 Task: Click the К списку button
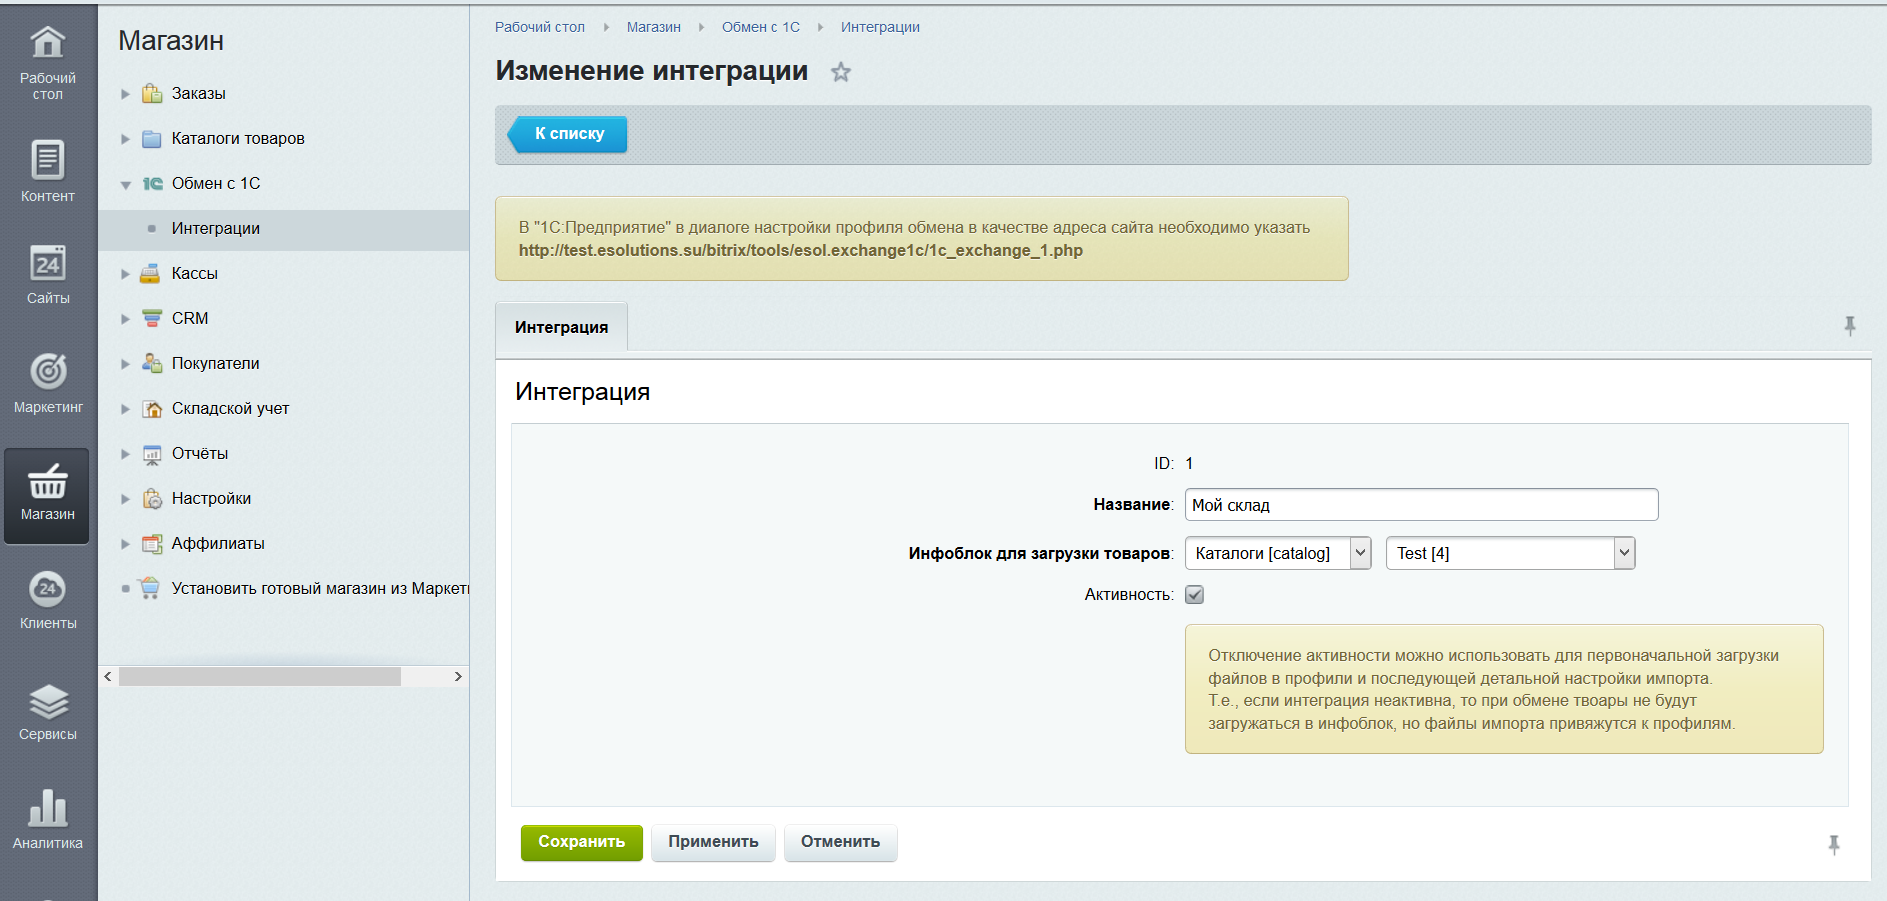[568, 134]
